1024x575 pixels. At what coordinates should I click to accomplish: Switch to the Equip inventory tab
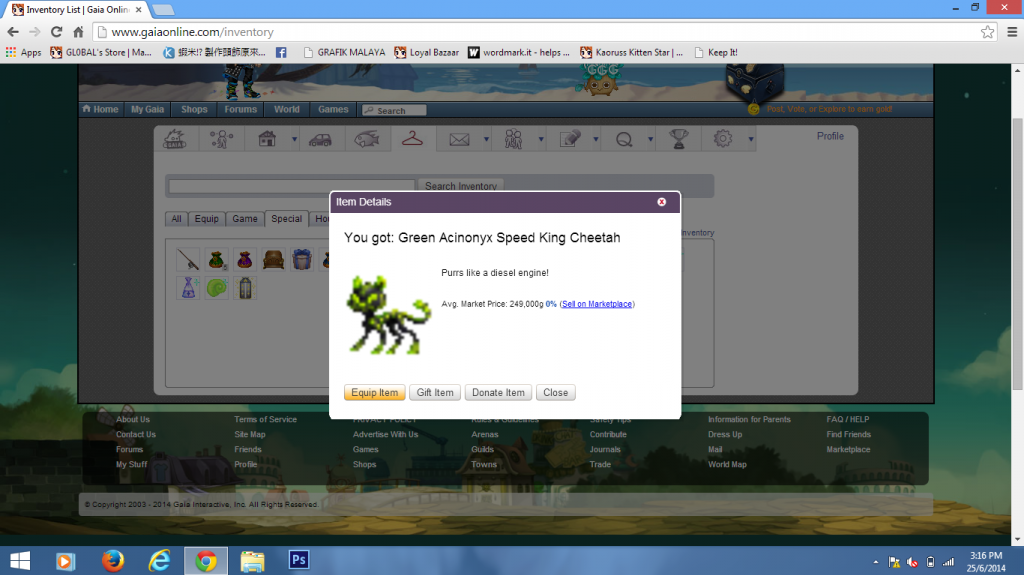tap(206, 219)
